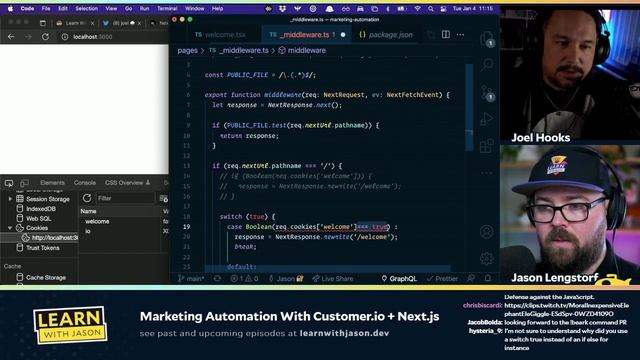Open the Terminal menu in menu bar

[x=167, y=9]
